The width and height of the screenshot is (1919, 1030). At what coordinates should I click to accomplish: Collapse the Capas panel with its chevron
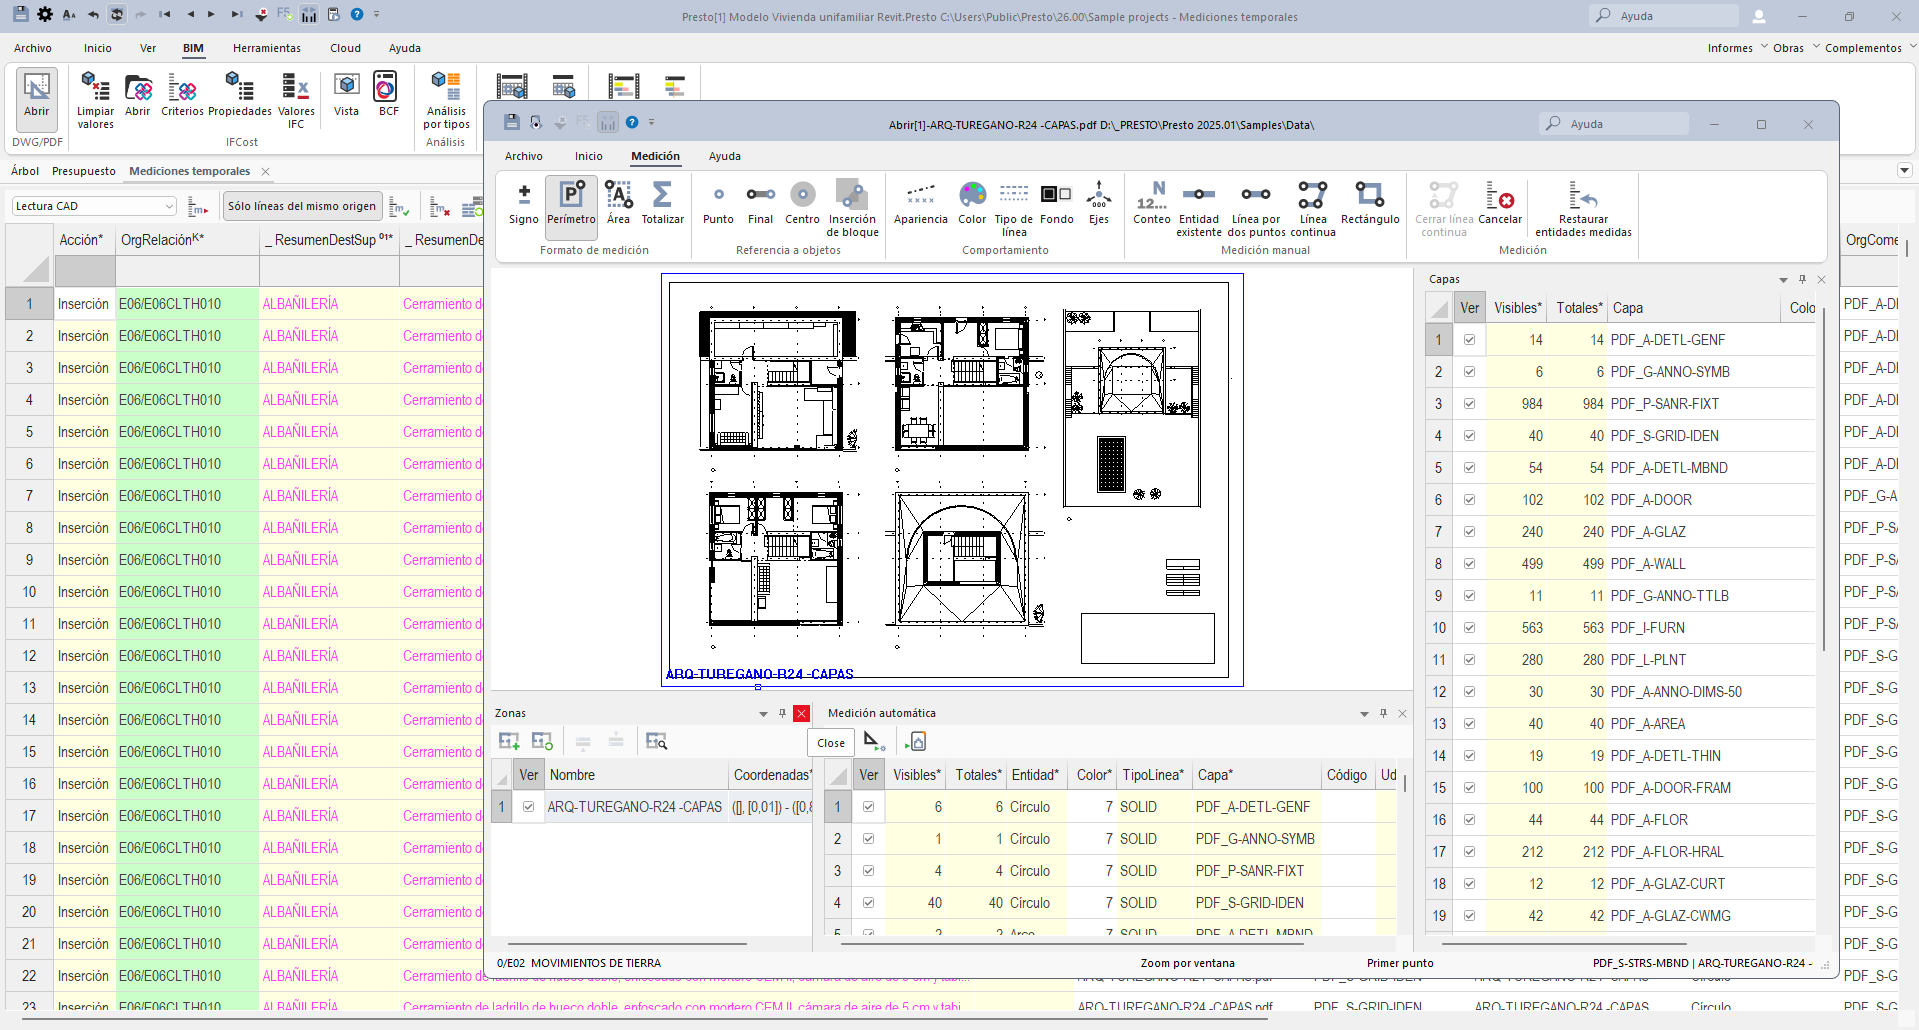click(1782, 279)
